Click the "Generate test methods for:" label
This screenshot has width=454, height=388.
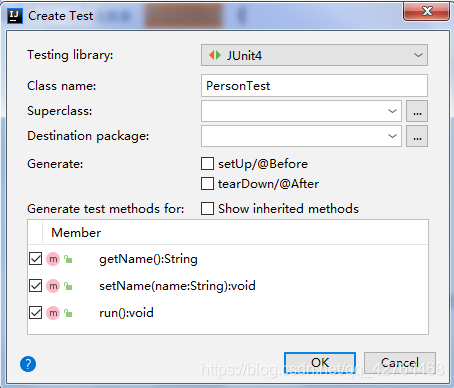tap(106, 209)
